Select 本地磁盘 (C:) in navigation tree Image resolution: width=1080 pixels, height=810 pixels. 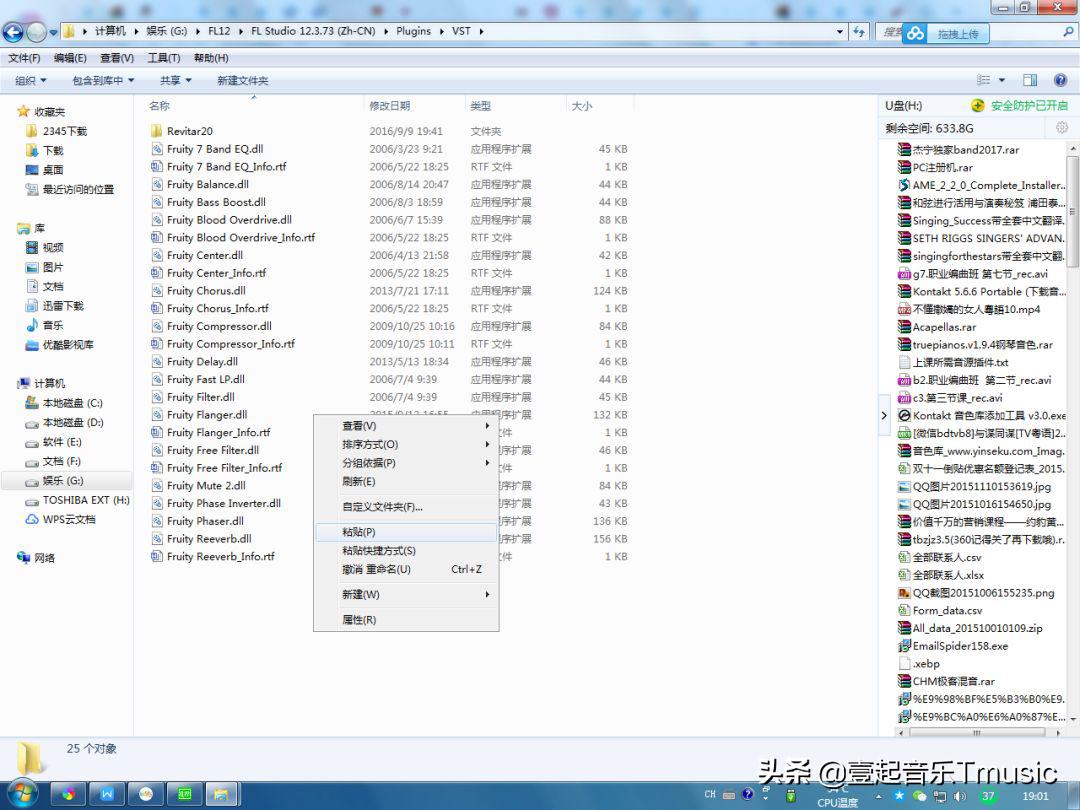click(72, 403)
